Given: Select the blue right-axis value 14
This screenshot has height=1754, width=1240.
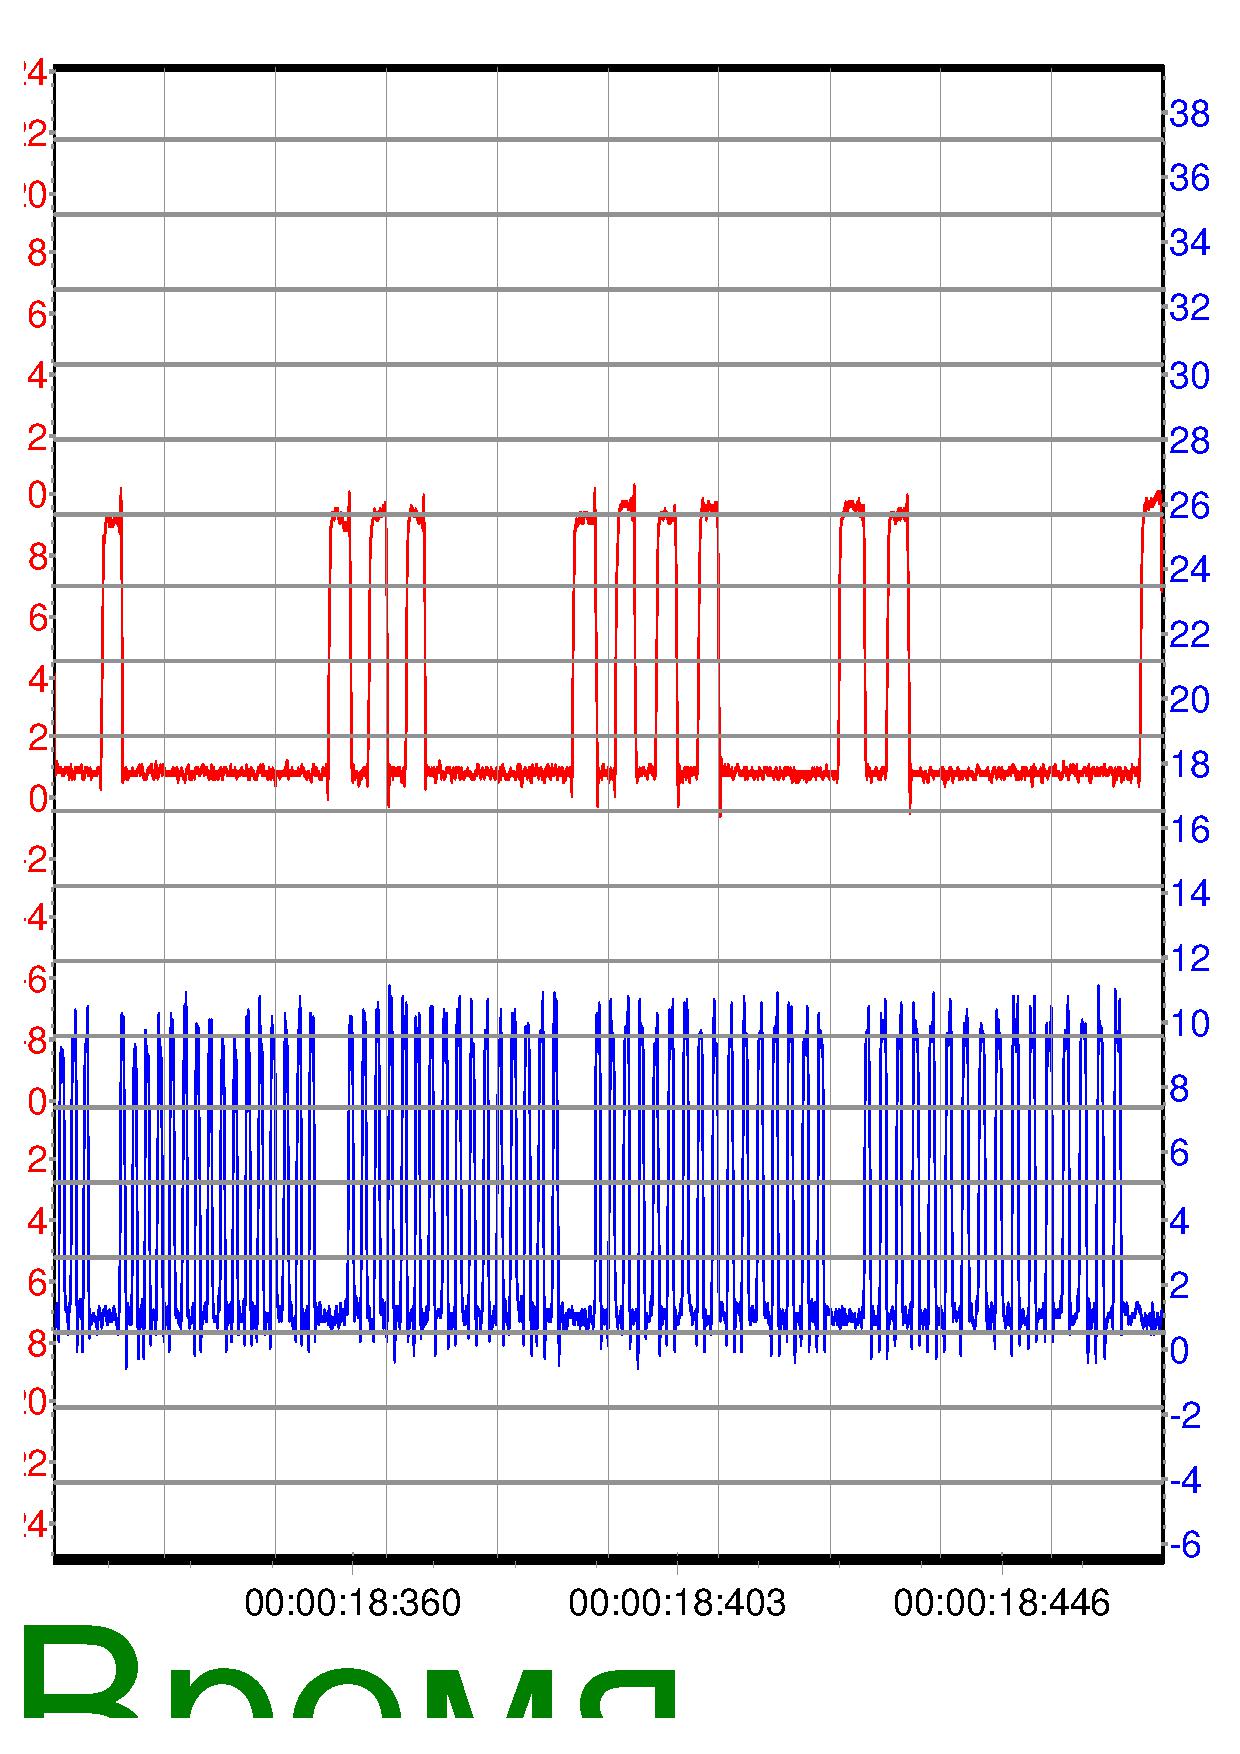Looking at the screenshot, I should pos(1190,893).
